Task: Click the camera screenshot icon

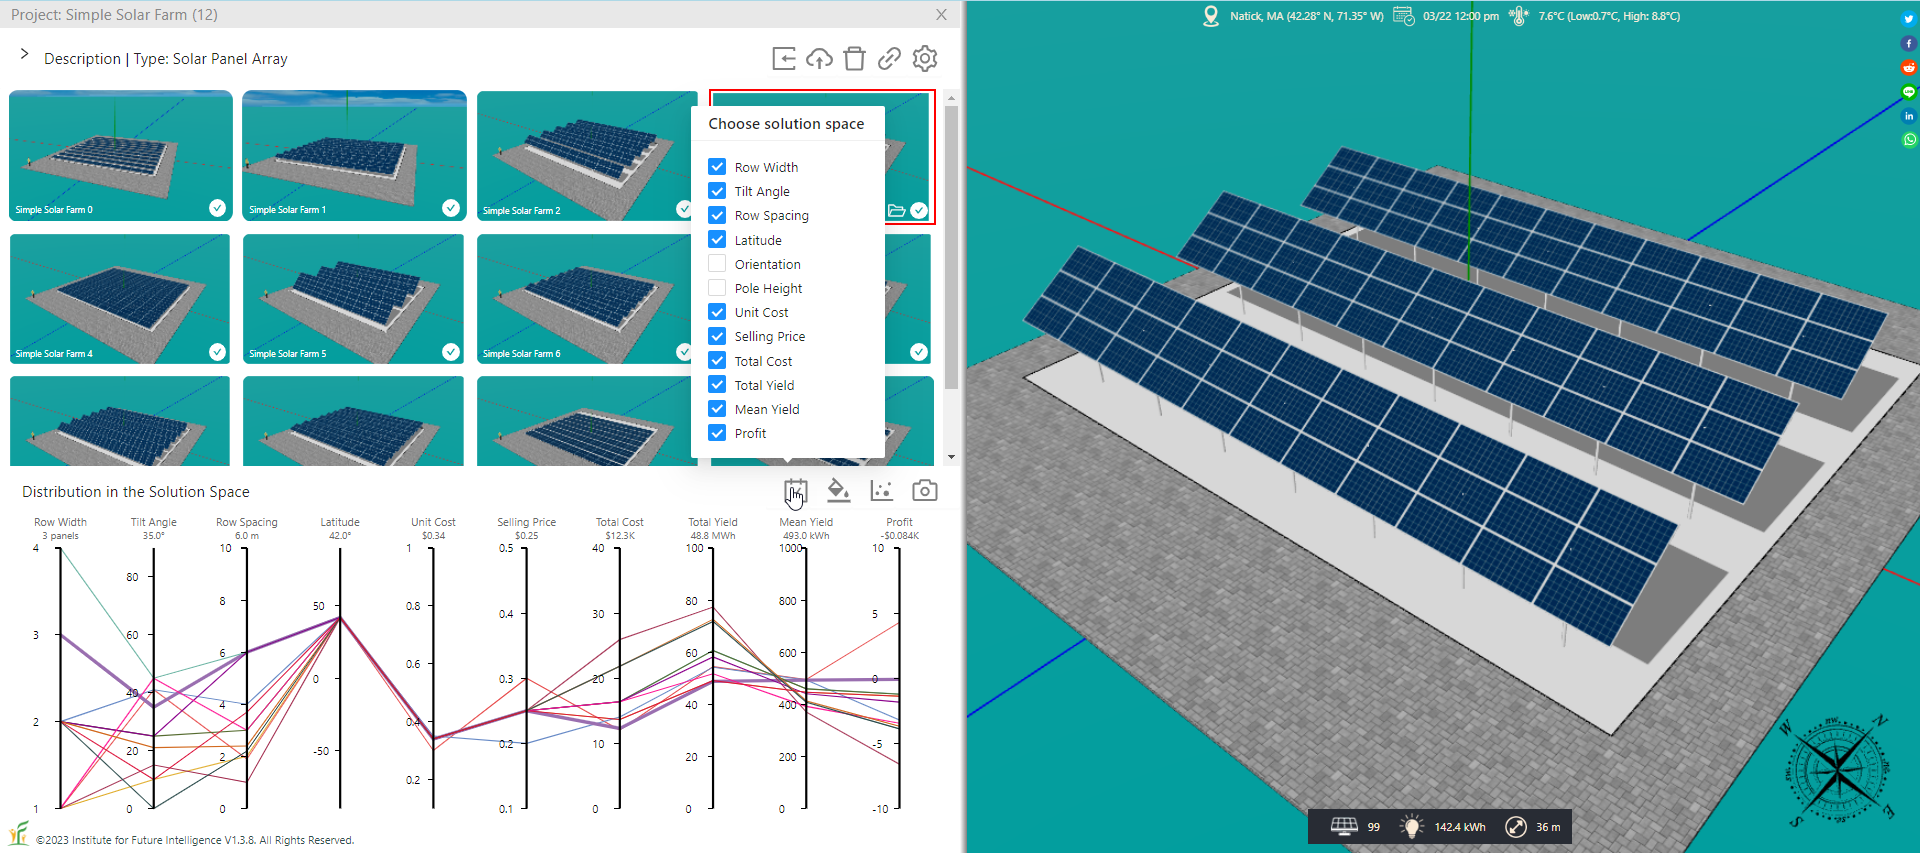Action: coord(925,490)
